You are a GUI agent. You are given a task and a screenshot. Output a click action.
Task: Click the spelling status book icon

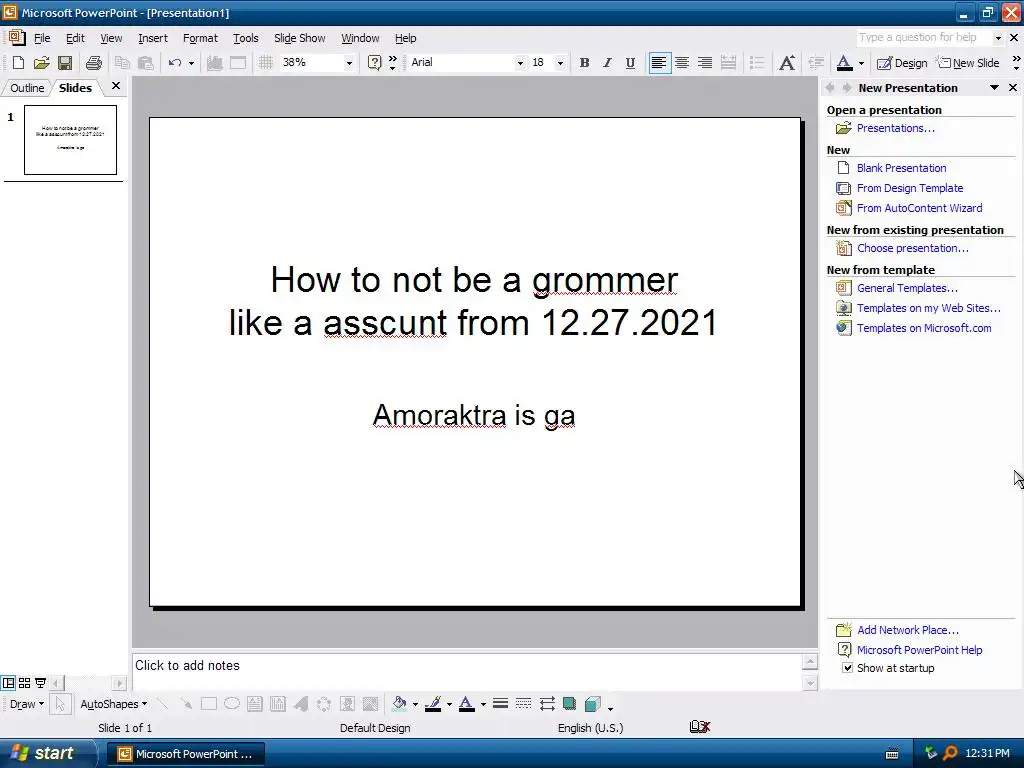pos(699,727)
